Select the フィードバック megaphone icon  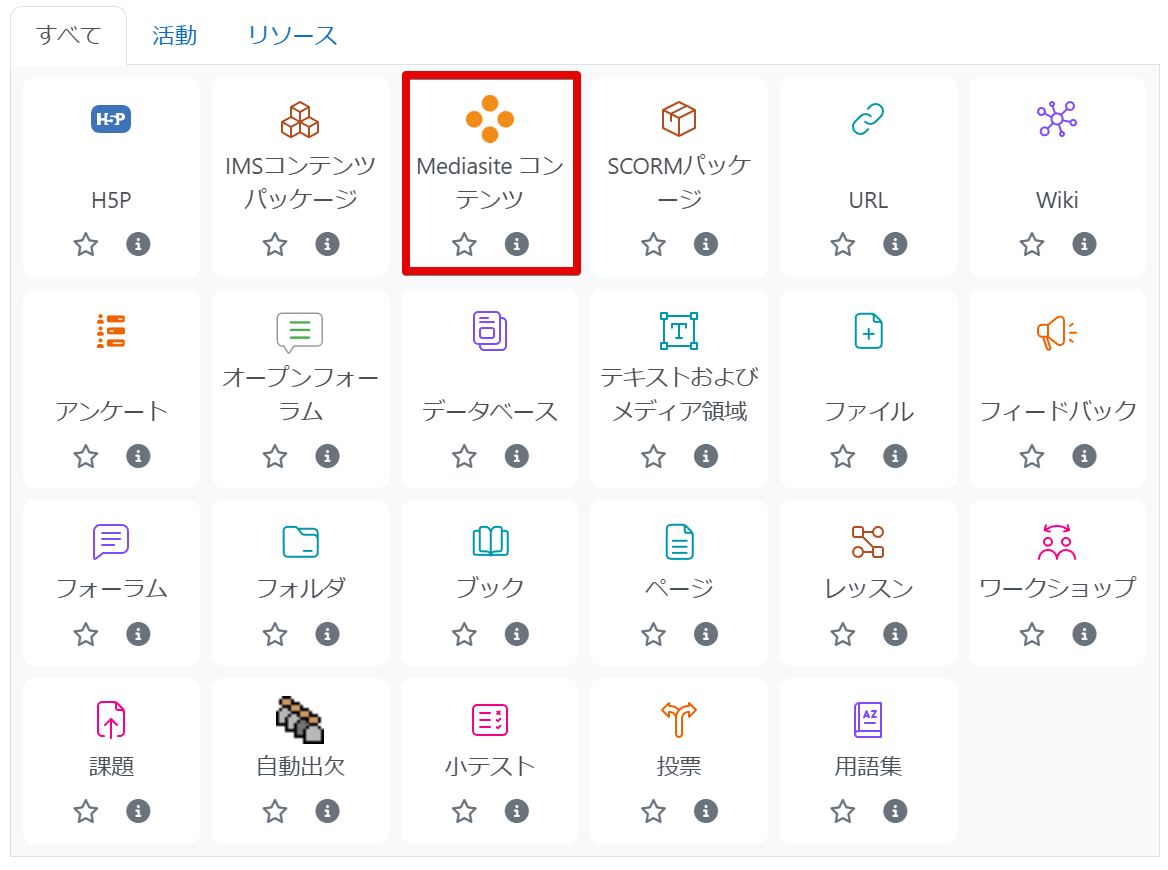click(1057, 331)
